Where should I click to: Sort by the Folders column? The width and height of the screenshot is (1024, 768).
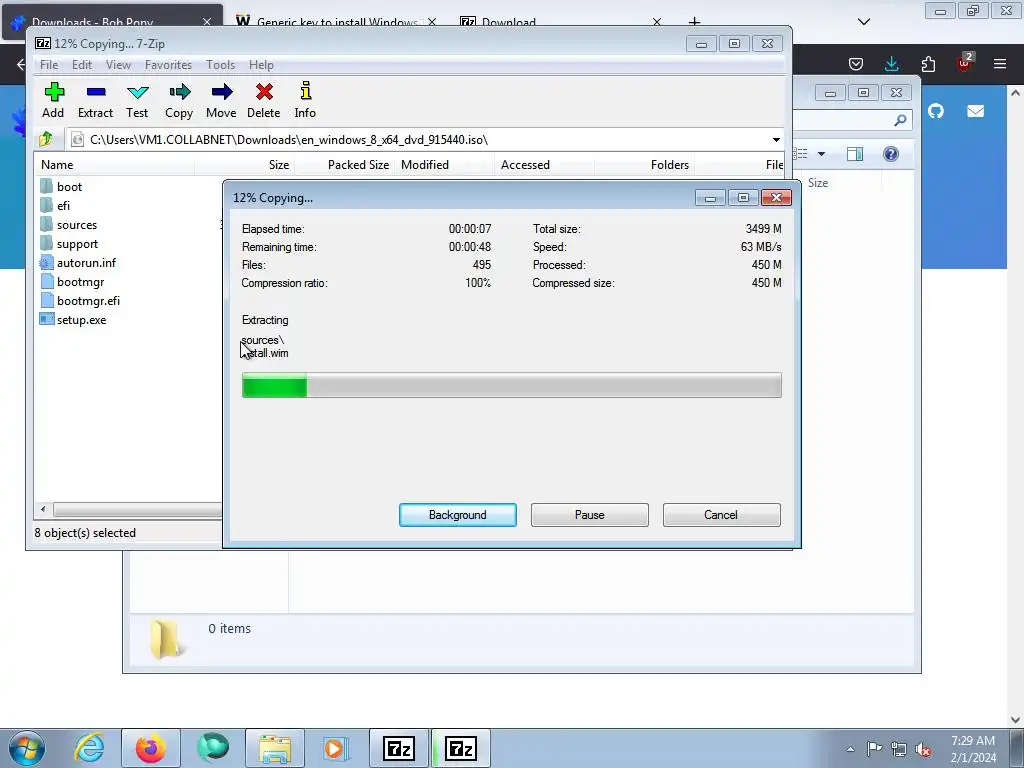point(645,165)
